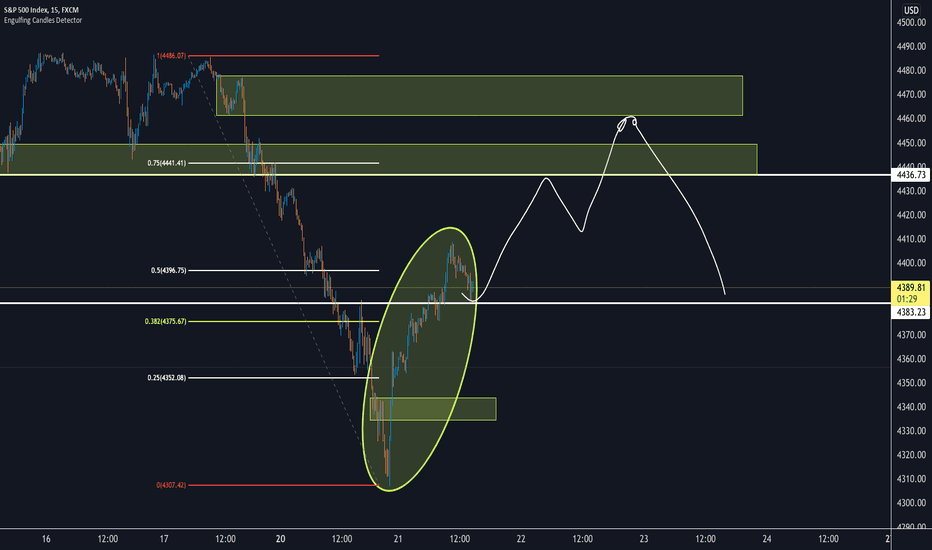Select the Fibonacci 1(4486.07) level label

click(x=171, y=56)
